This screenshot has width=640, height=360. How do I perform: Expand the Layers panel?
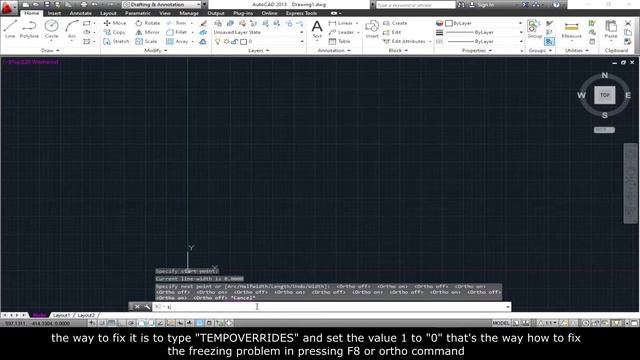[259, 50]
